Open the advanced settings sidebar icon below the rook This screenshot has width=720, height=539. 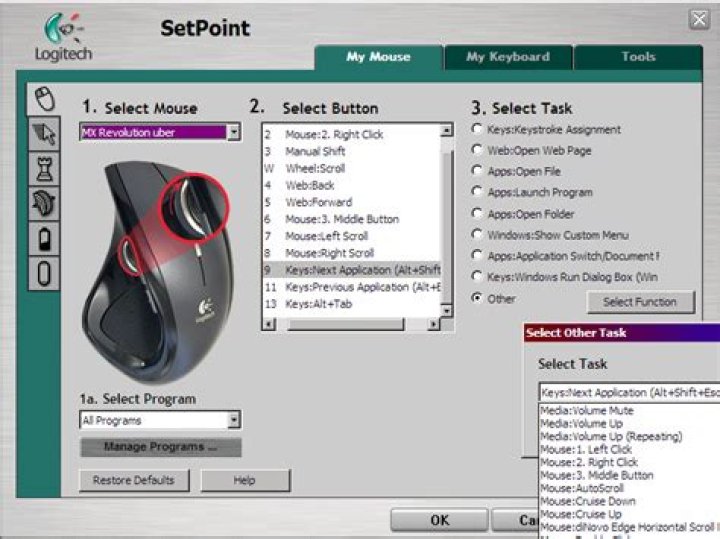tap(45, 204)
